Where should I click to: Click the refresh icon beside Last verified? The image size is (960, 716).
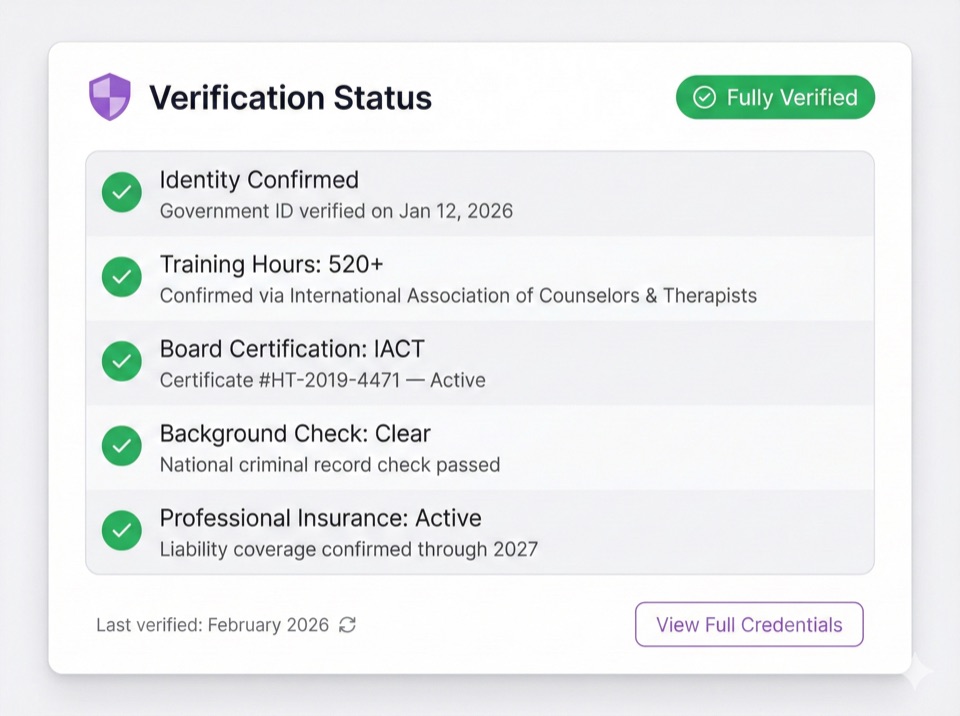tap(347, 624)
